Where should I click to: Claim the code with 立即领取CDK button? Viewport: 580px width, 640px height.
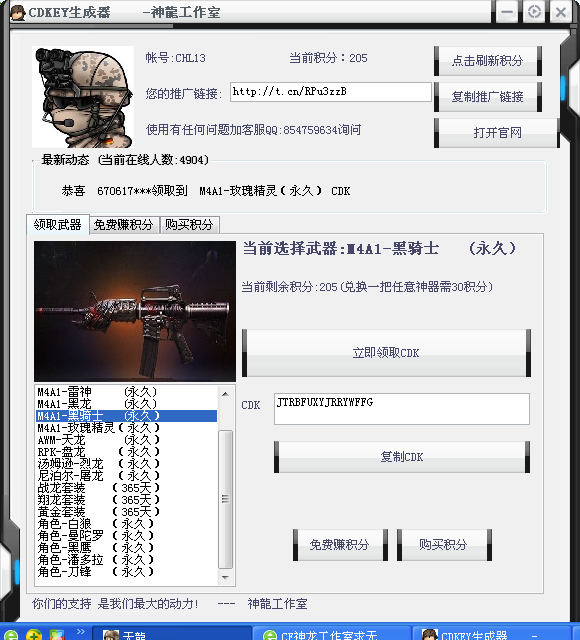pyautogui.click(x=386, y=353)
